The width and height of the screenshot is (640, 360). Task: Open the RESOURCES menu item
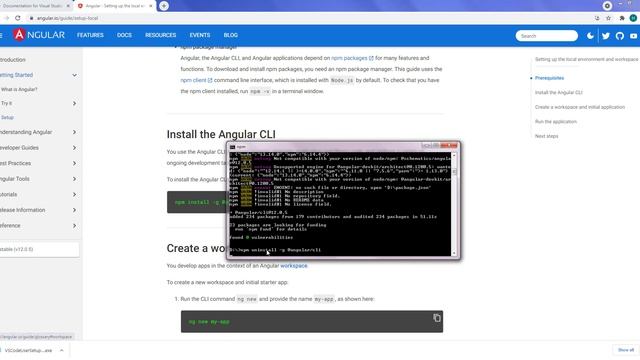click(160, 35)
